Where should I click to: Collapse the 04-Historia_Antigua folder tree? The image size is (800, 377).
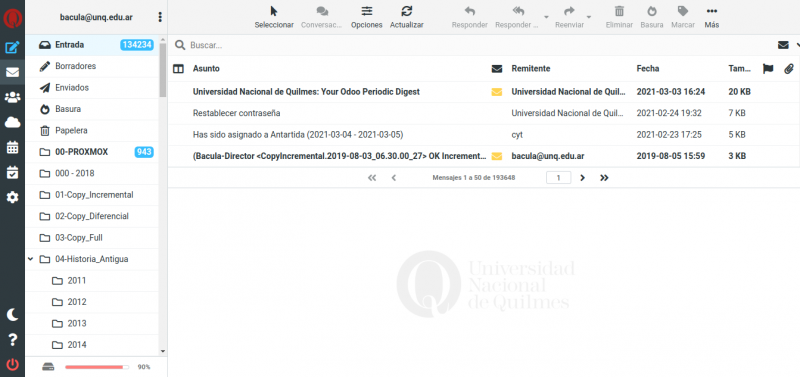pyautogui.click(x=31, y=259)
